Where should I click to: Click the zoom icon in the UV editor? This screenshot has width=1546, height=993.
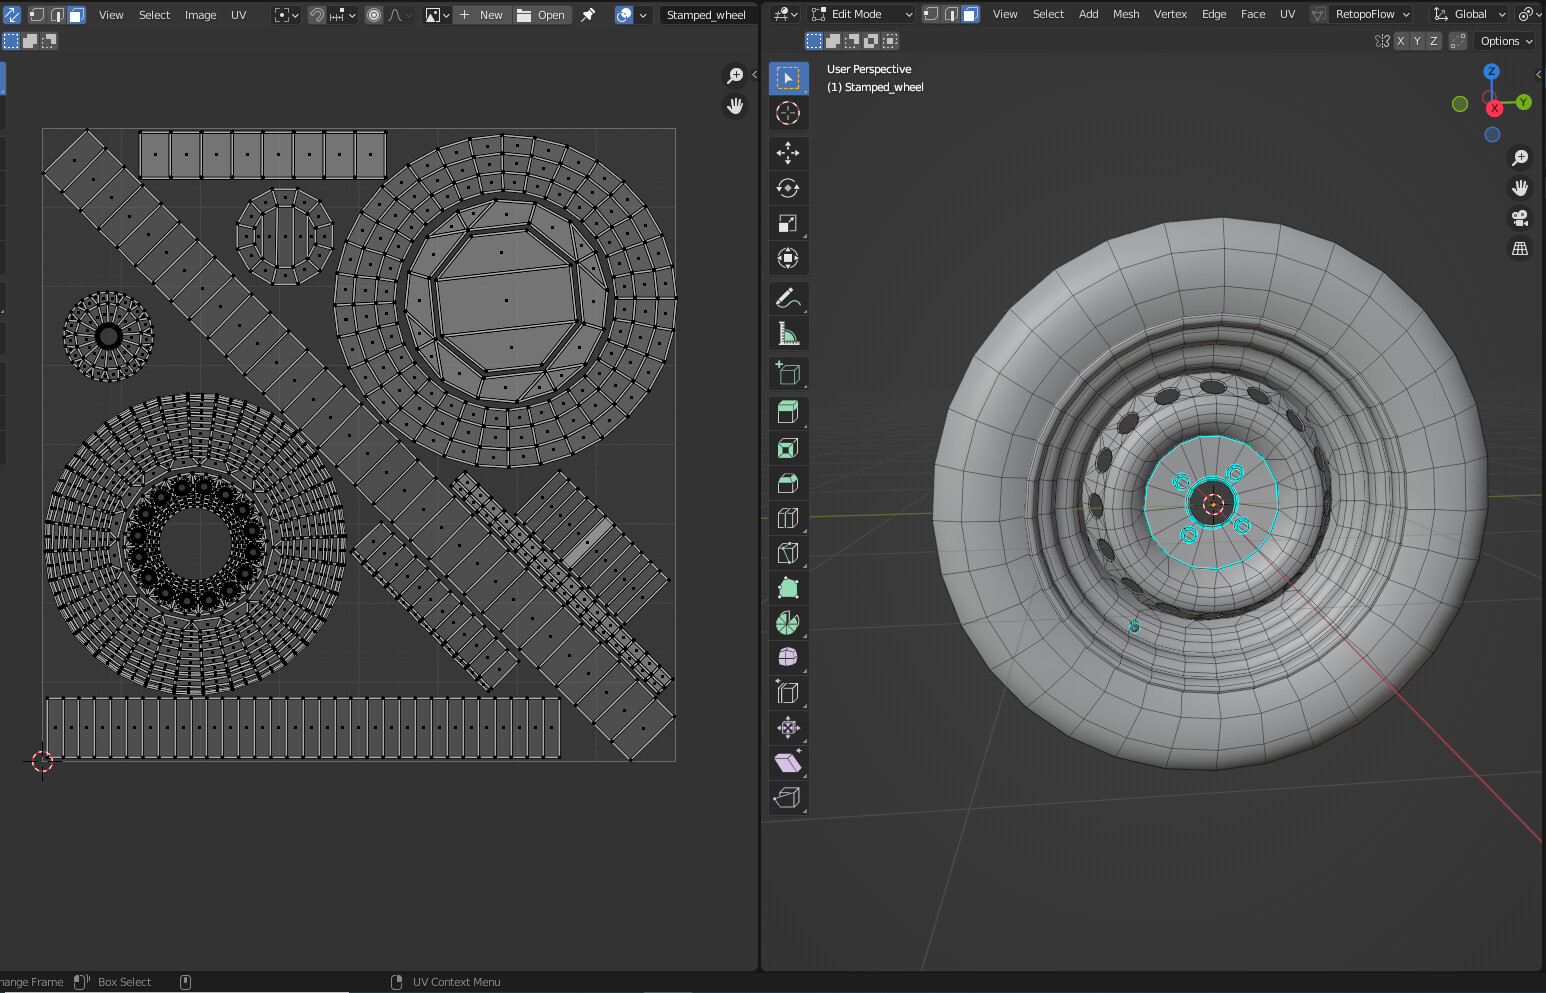735,75
